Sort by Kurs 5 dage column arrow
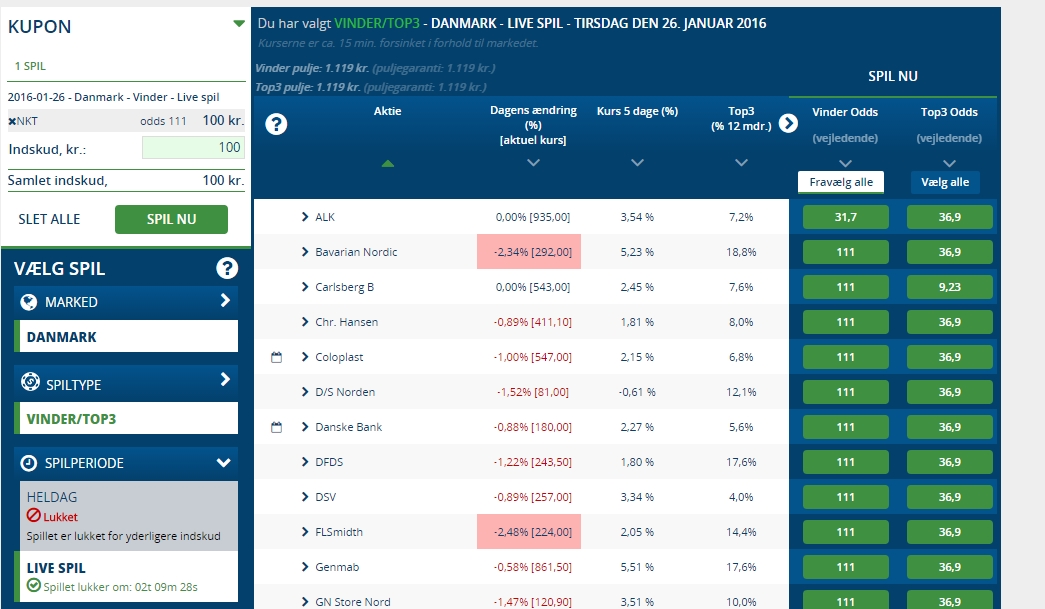Viewport: 1045px width, 609px height. [637, 163]
